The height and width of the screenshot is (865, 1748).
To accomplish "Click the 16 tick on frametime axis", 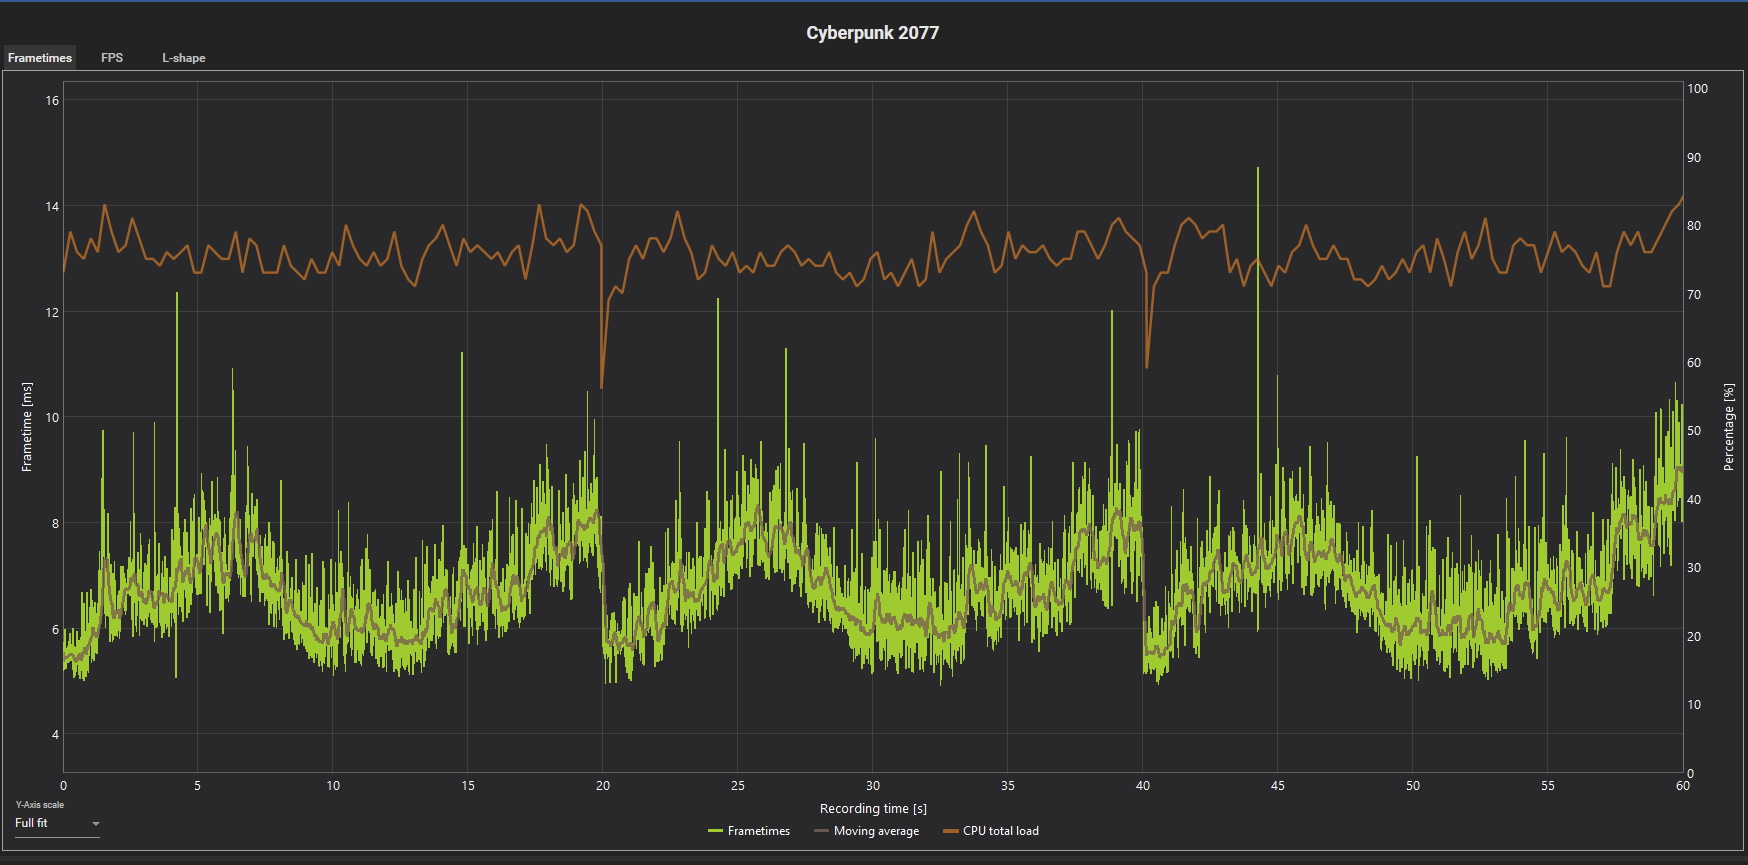I will click(x=52, y=101).
